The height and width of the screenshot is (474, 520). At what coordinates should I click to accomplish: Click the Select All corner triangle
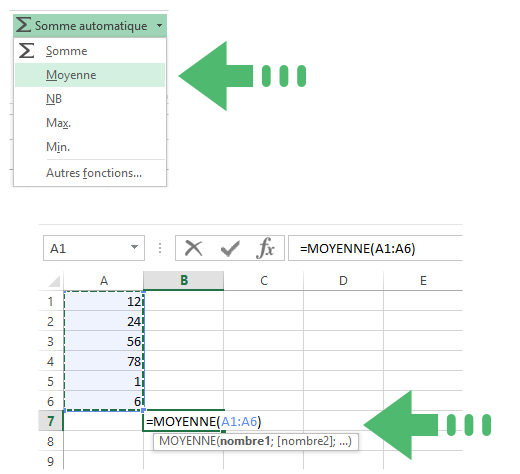click(54, 281)
